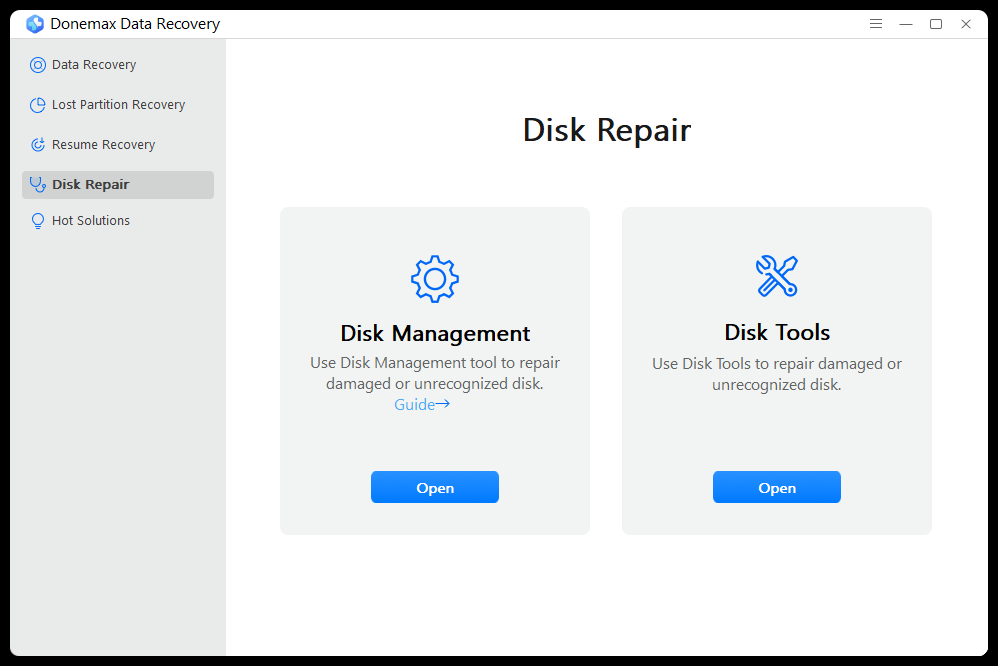Screen dimensions: 998x666
Task: Minimize the Donemax window
Action: tap(906, 24)
